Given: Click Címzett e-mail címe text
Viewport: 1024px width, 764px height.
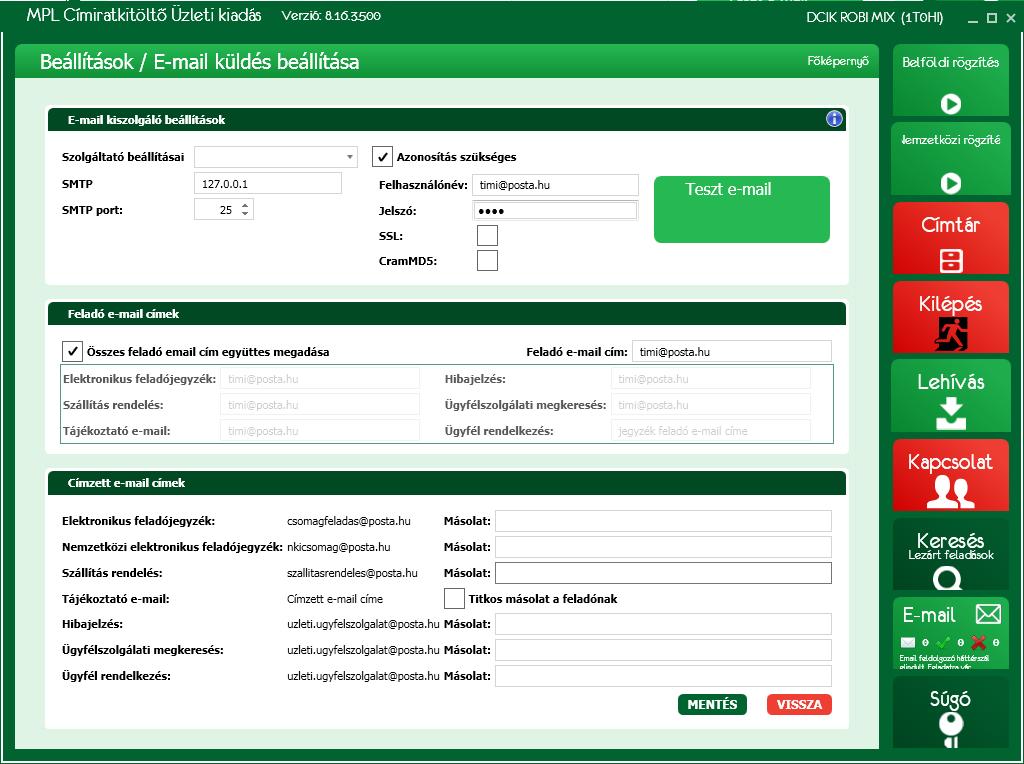Looking at the screenshot, I should click(335, 599).
